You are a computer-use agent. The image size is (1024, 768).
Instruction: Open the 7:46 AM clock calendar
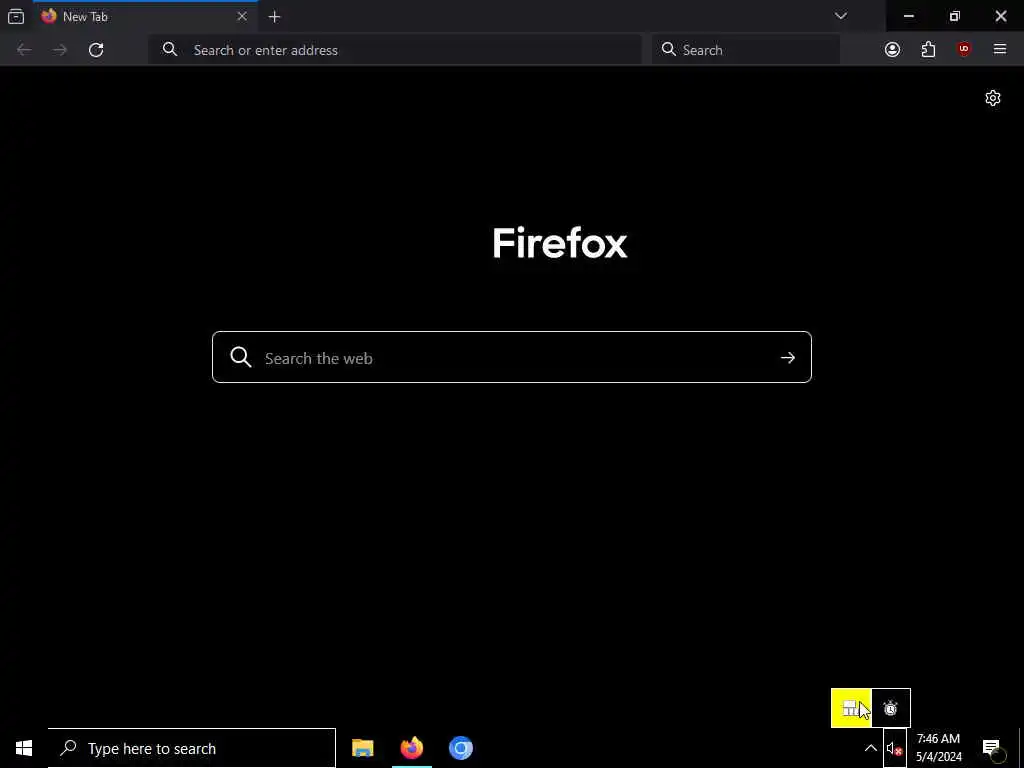pos(938,748)
